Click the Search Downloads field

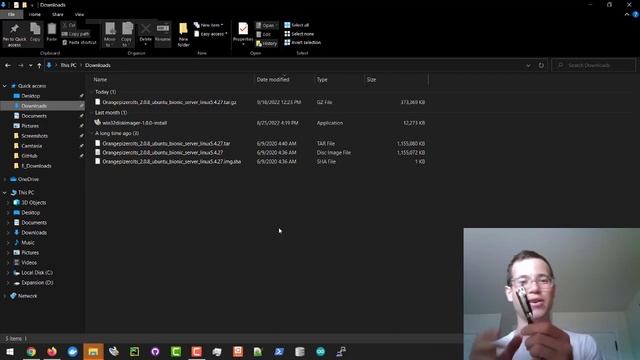[x=593, y=65]
